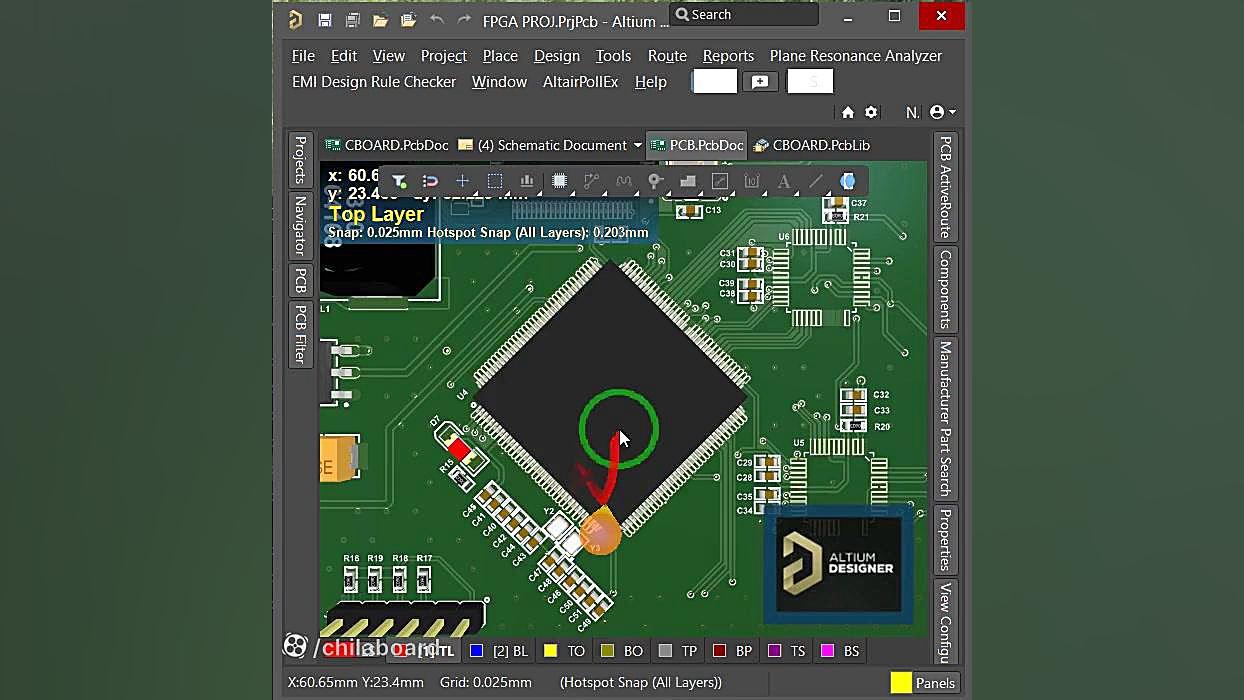
Task: Go to the Home page icon
Action: (x=848, y=112)
